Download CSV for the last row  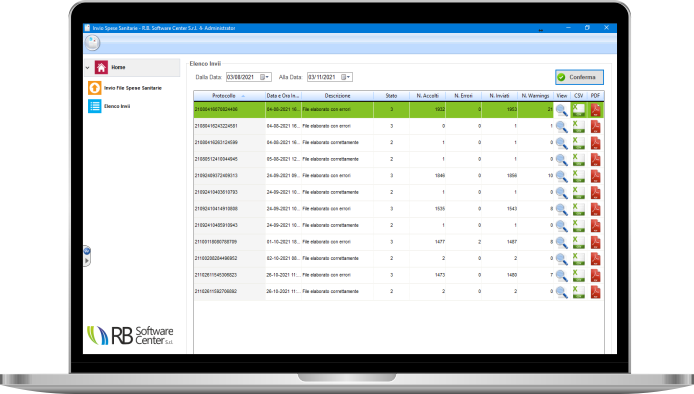click(x=578, y=292)
